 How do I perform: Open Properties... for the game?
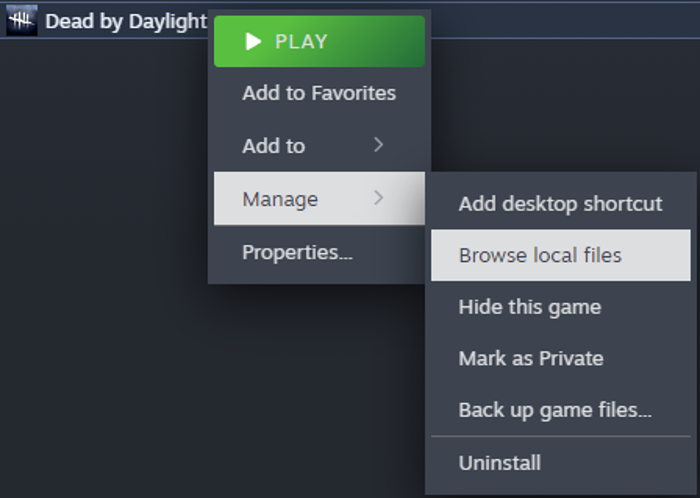(x=319, y=252)
